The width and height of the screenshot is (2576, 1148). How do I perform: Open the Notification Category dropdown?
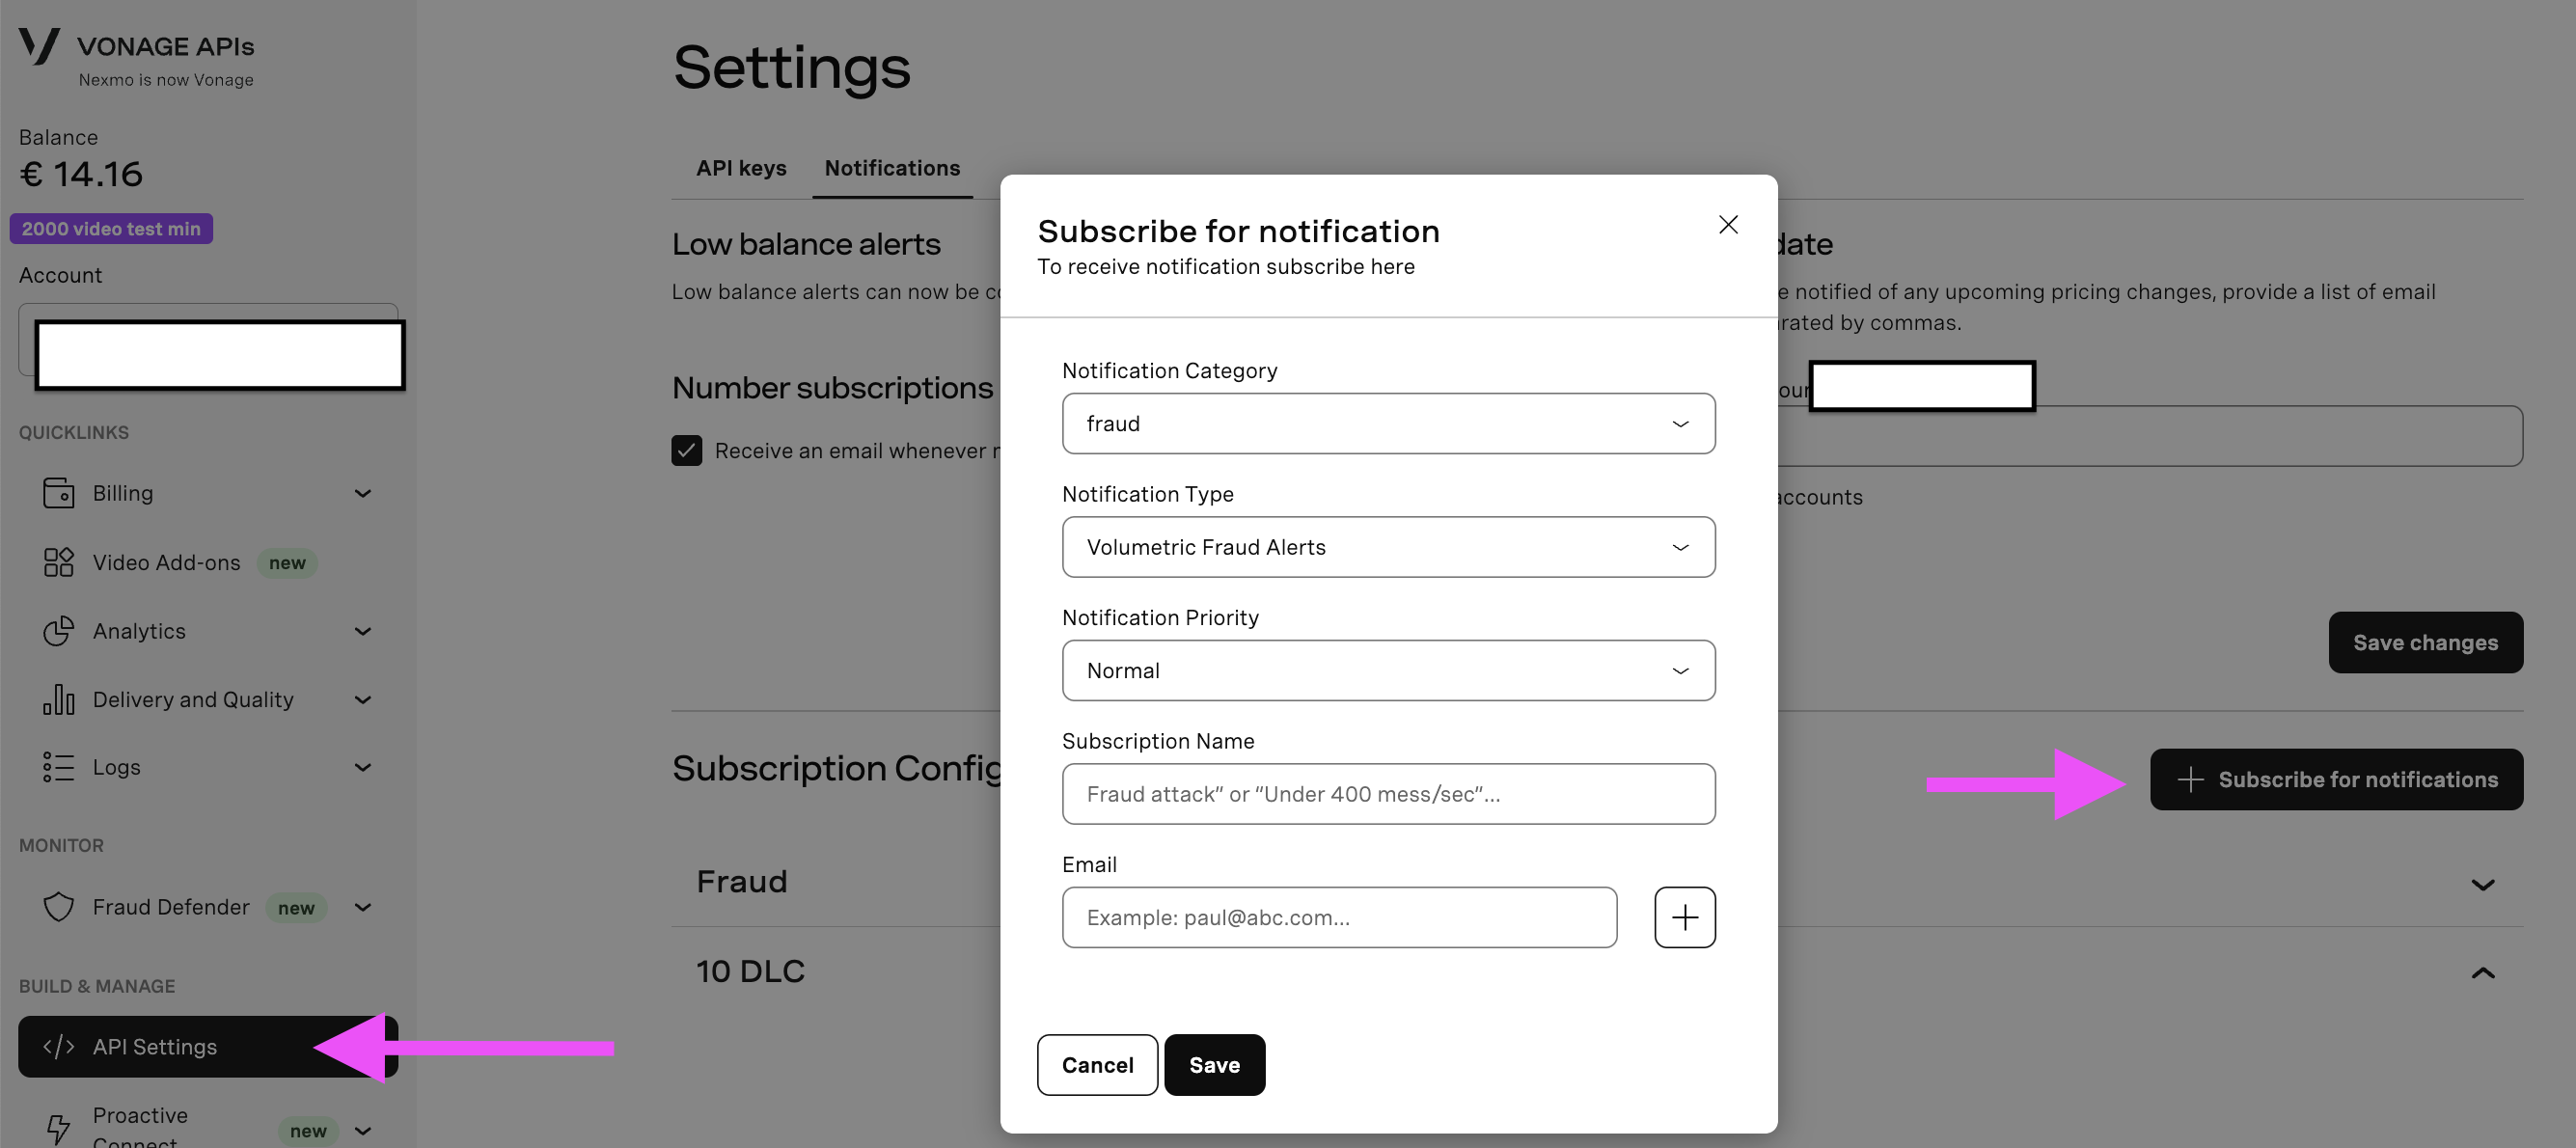[x=1388, y=423]
